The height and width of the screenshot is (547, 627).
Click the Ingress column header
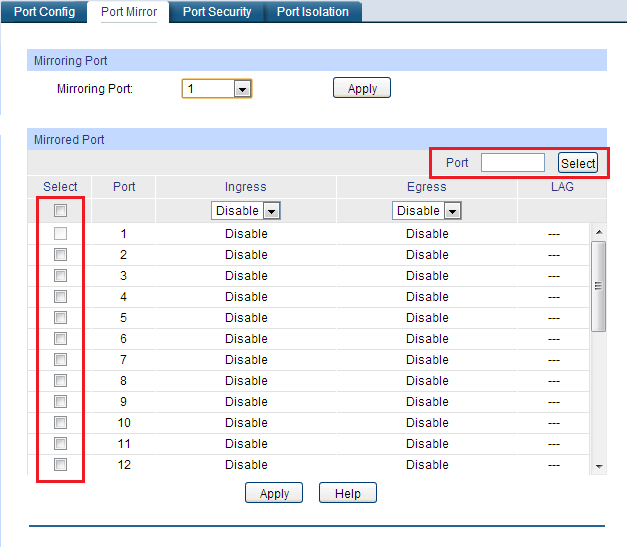(246, 187)
